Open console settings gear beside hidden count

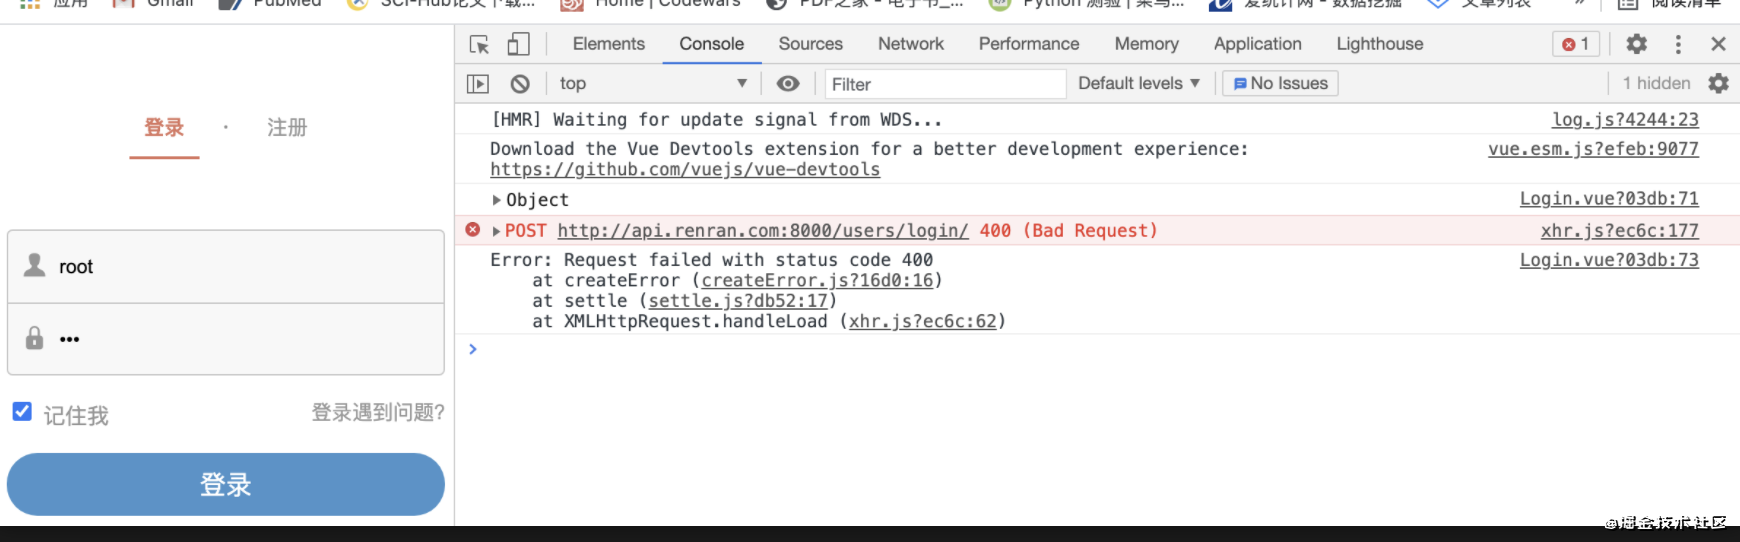pyautogui.click(x=1718, y=84)
